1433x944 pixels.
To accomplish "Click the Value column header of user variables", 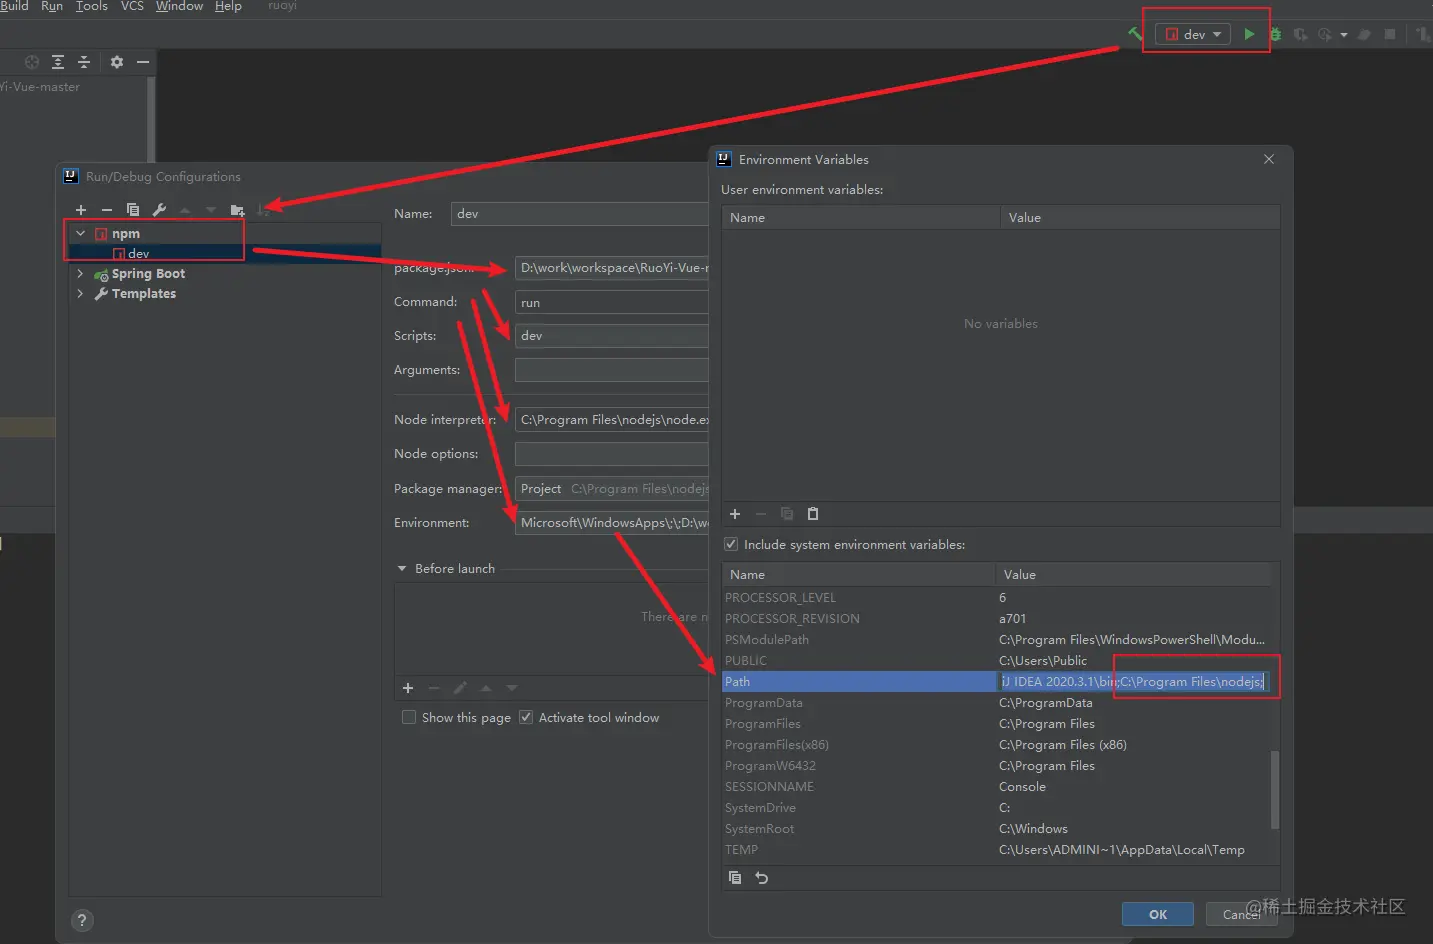I will point(1140,217).
